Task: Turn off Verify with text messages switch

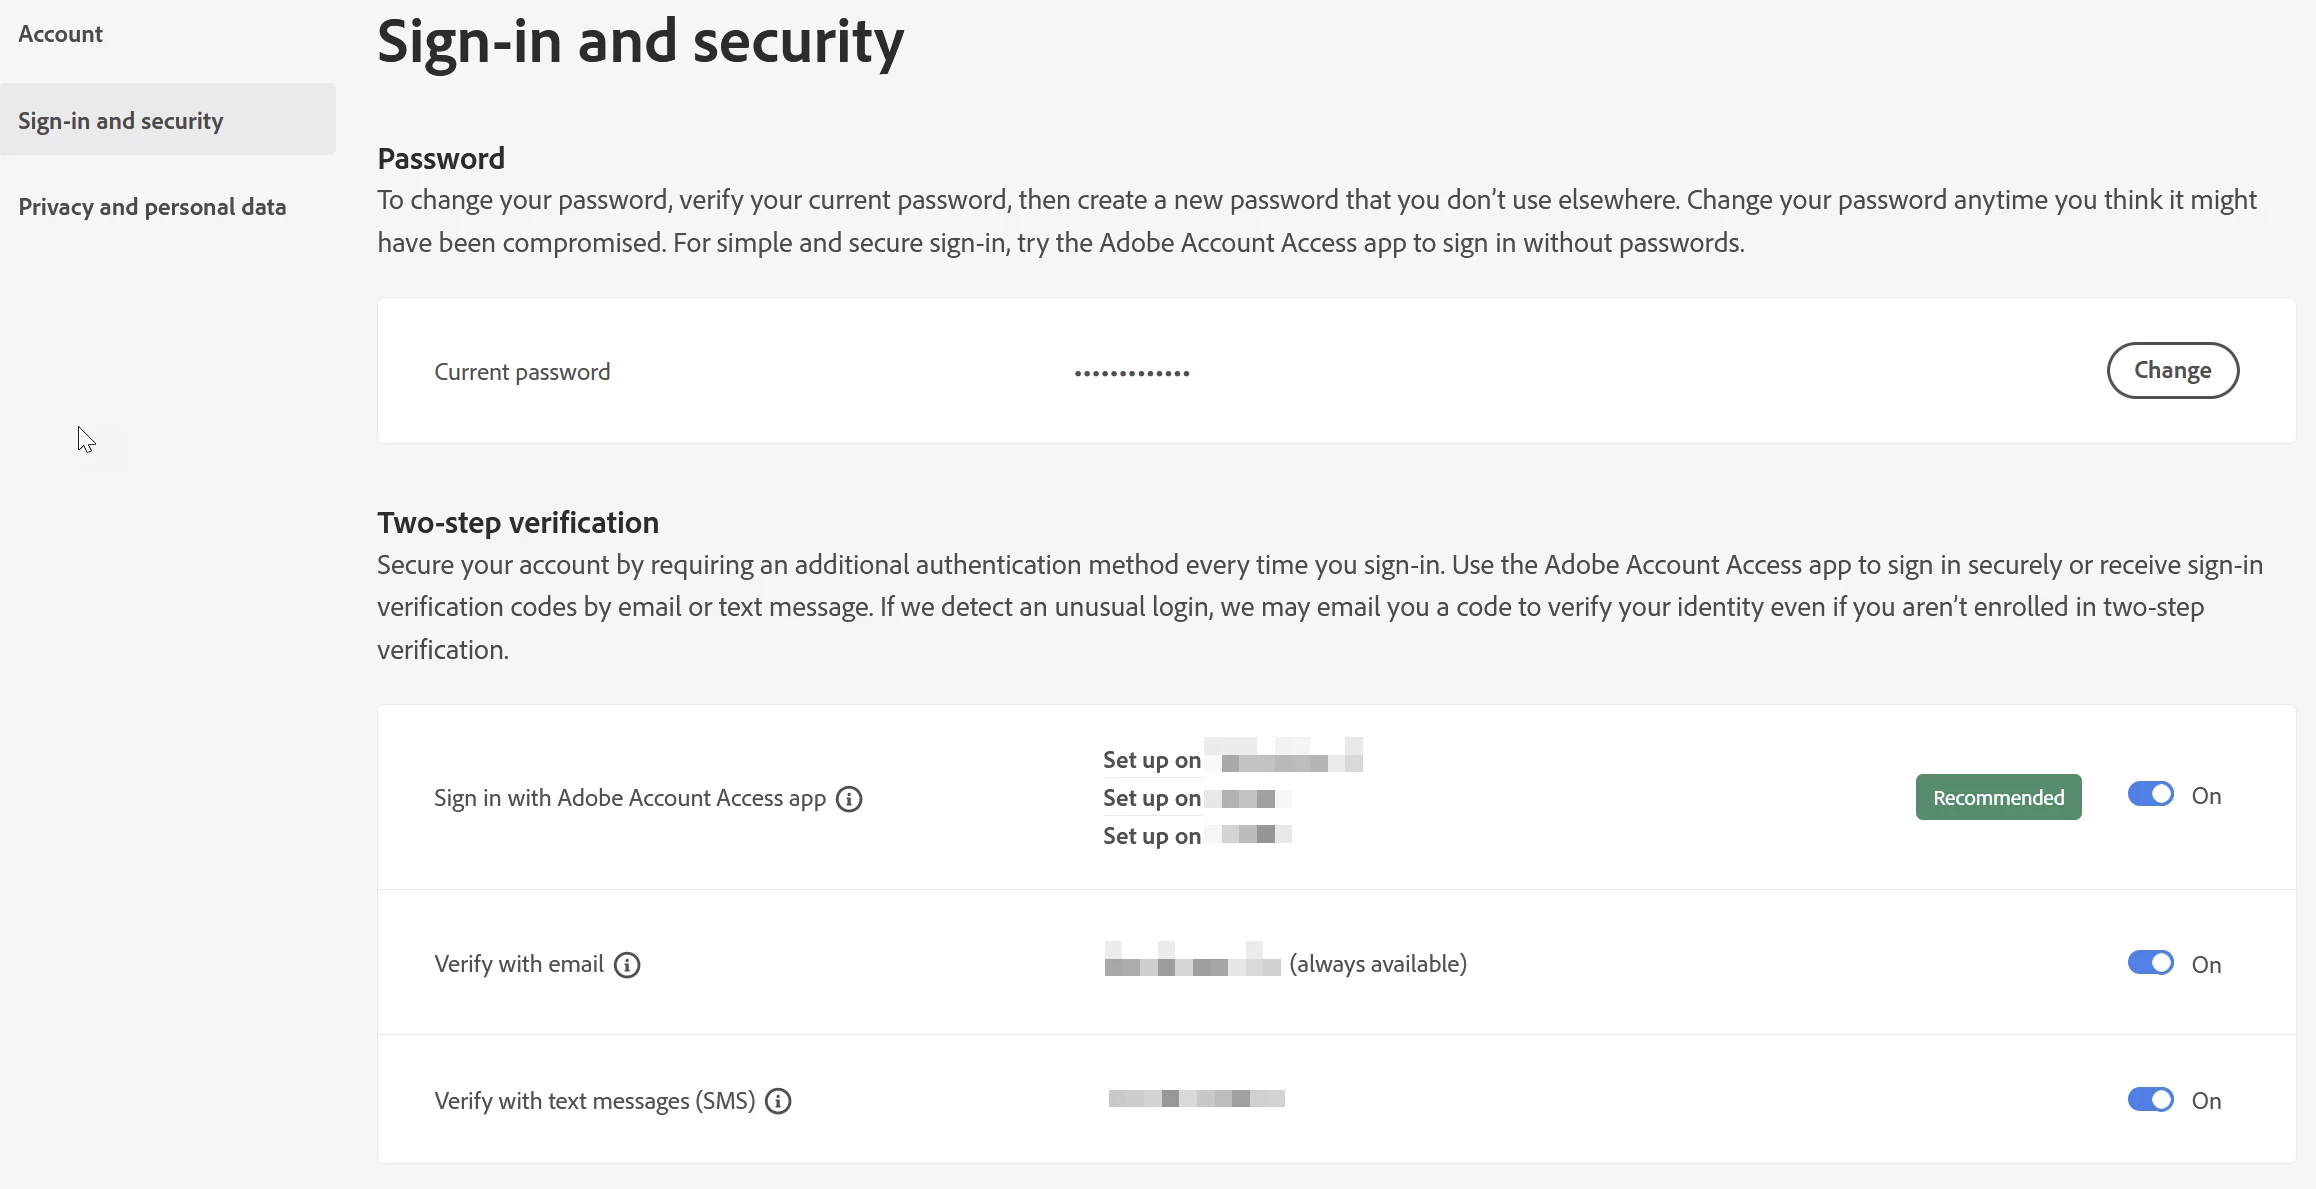Action: (2150, 1100)
